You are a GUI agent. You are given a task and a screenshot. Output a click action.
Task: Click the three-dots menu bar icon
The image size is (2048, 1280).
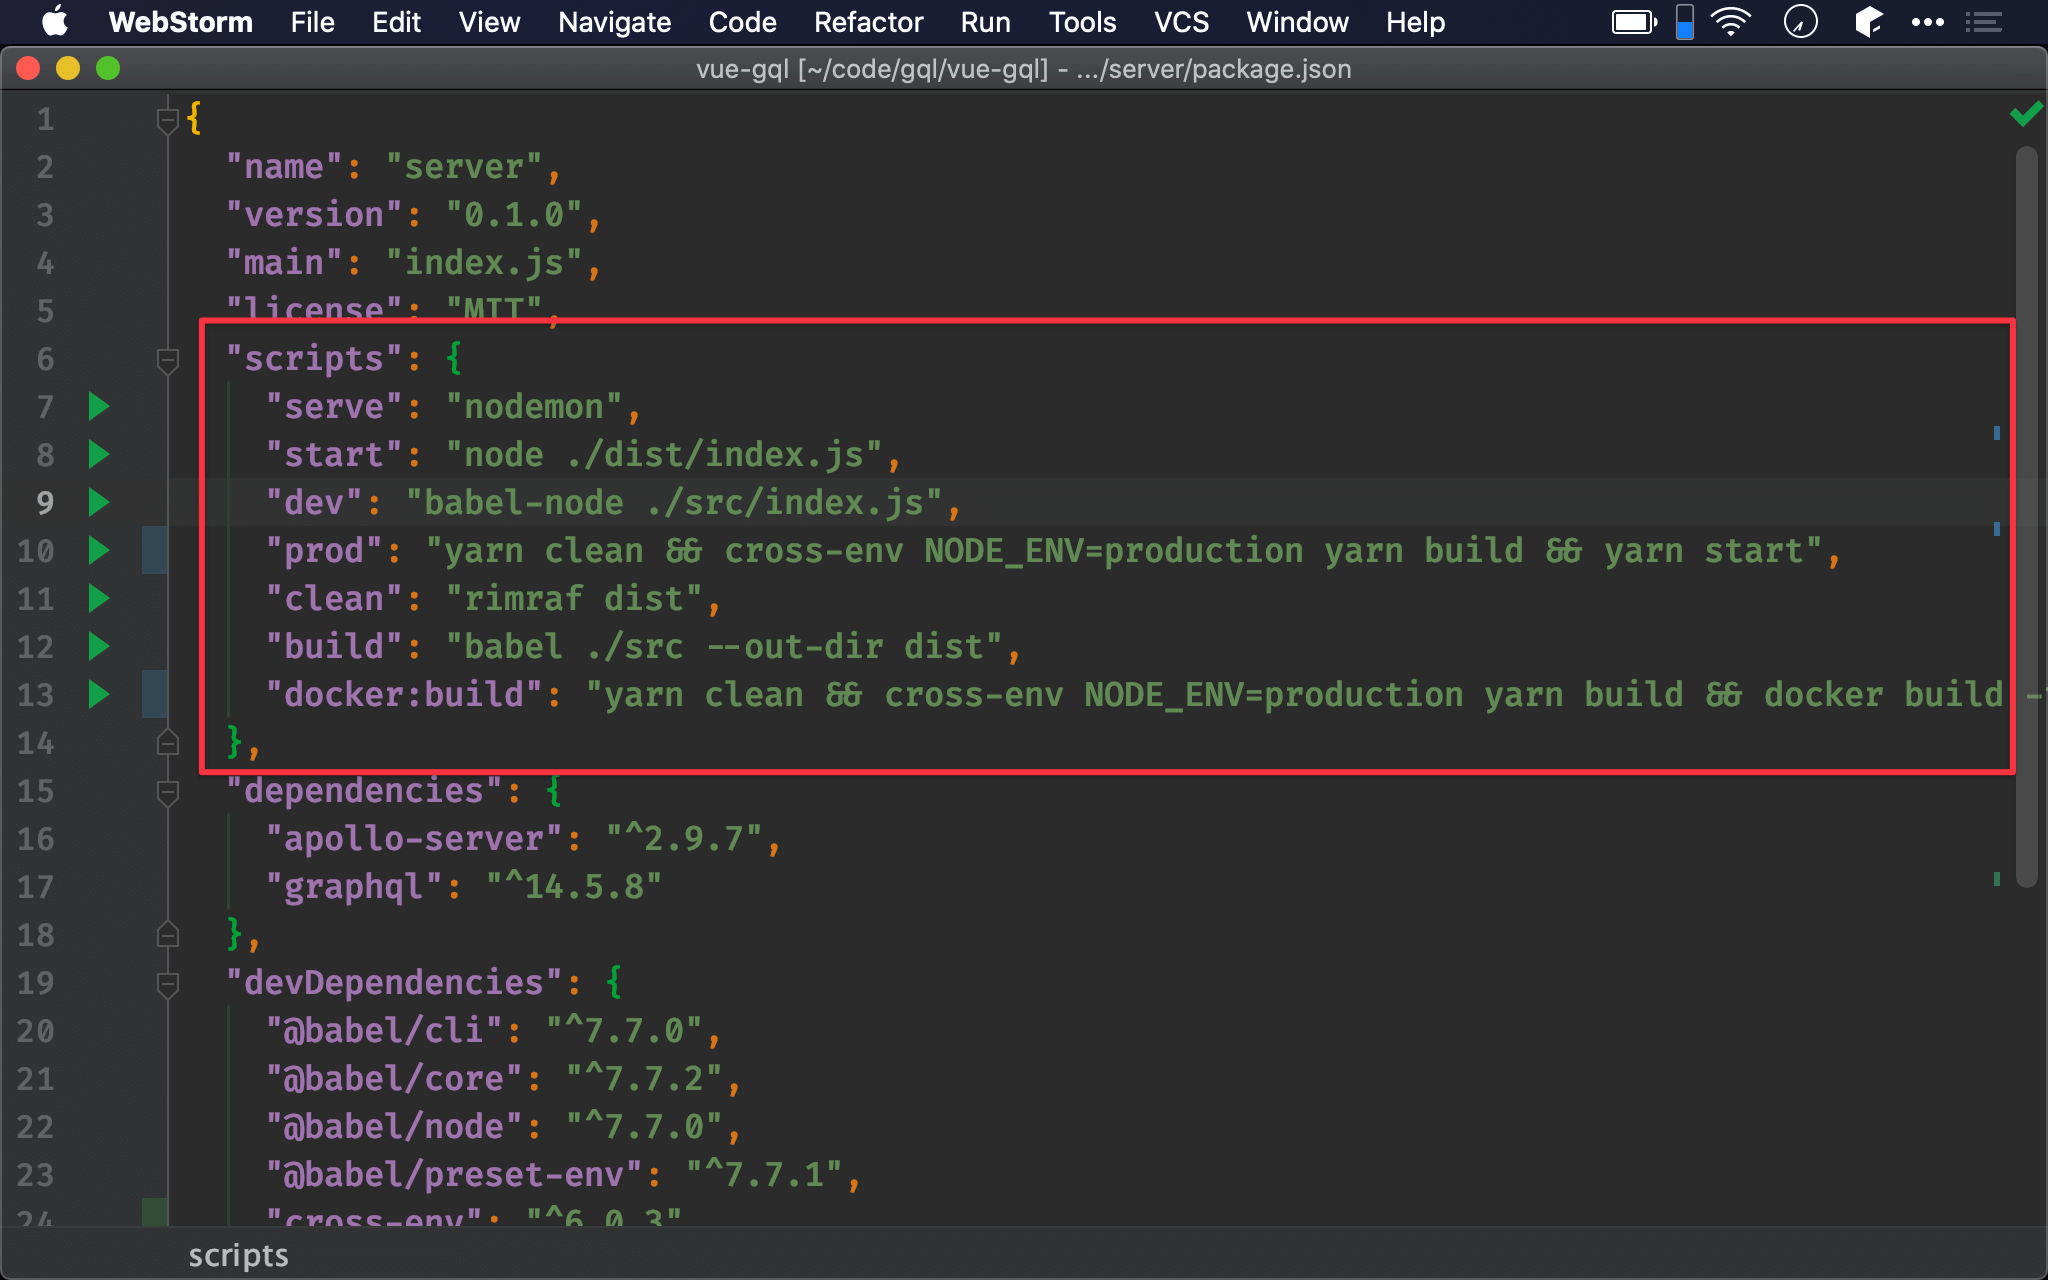(1927, 22)
